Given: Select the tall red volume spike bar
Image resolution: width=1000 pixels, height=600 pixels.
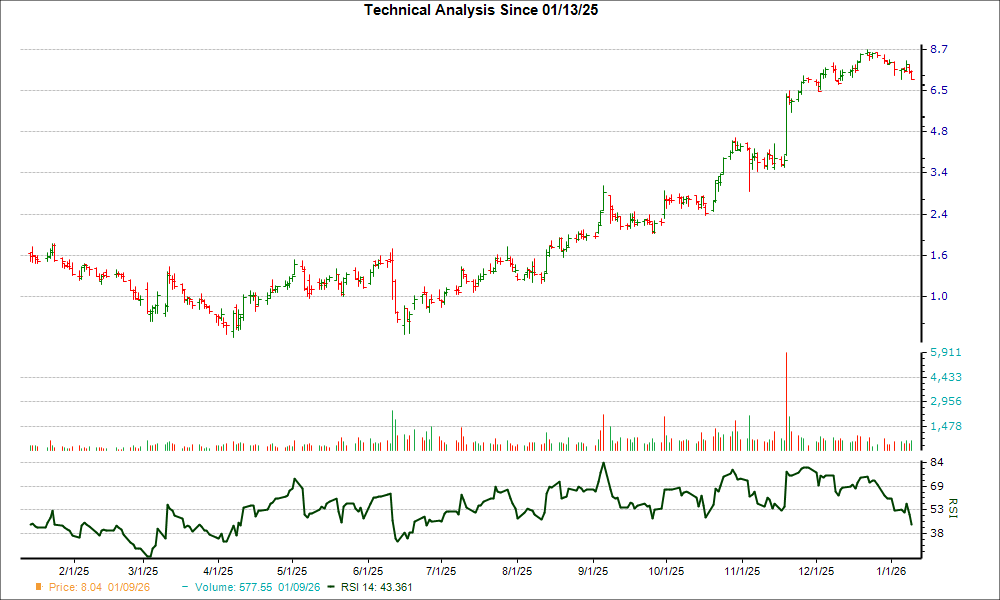Looking at the screenshot, I should pyautogui.click(x=786, y=400).
